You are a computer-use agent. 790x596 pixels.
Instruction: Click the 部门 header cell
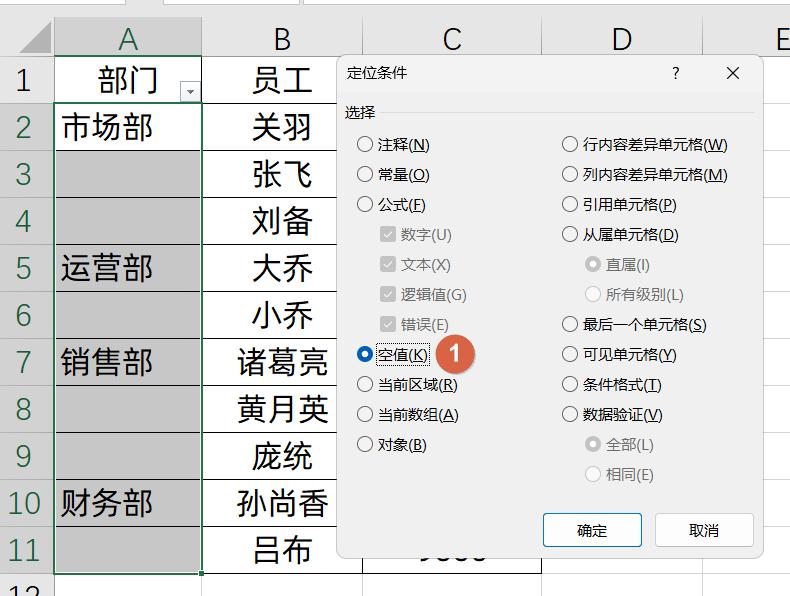coord(128,80)
